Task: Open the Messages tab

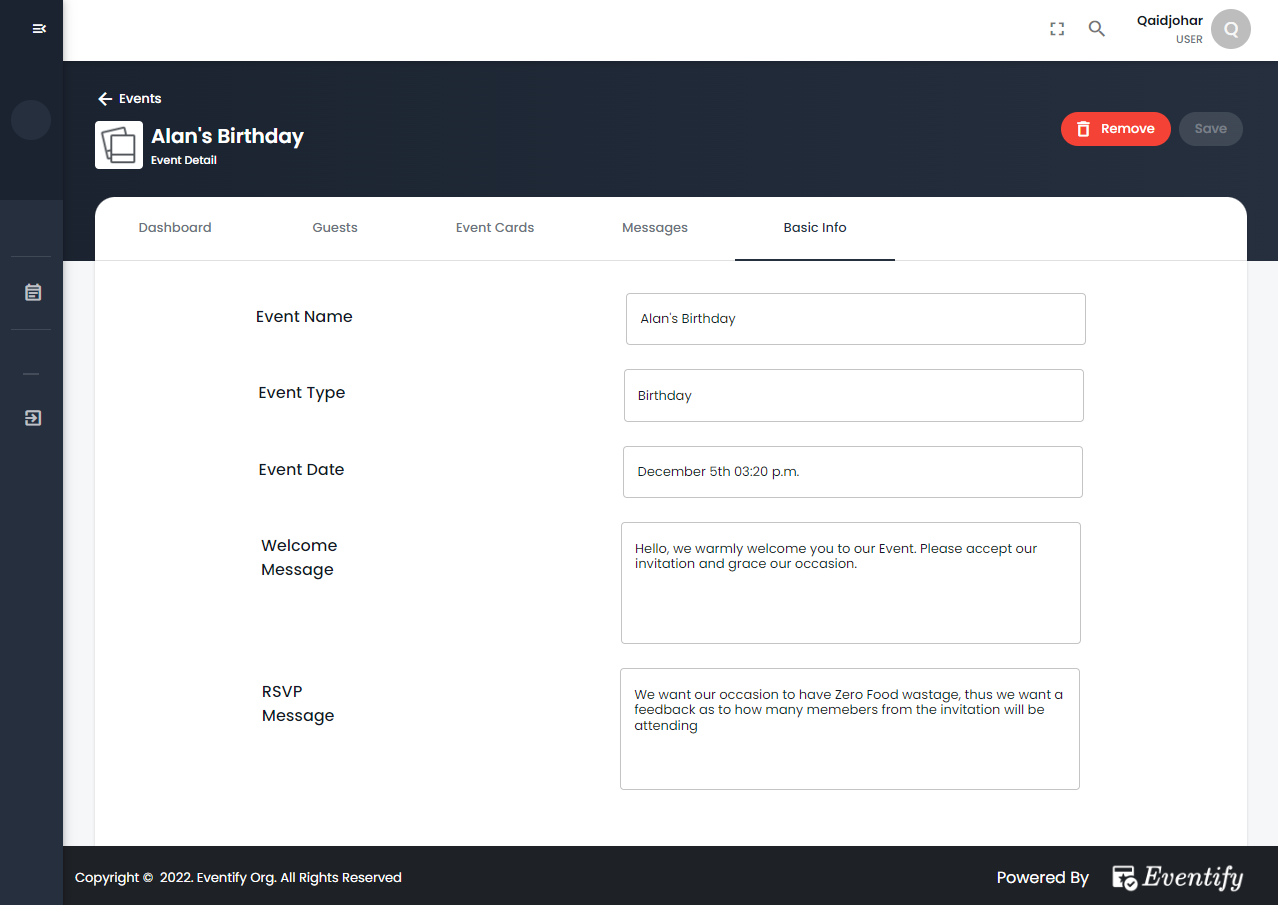Action: 655,227
